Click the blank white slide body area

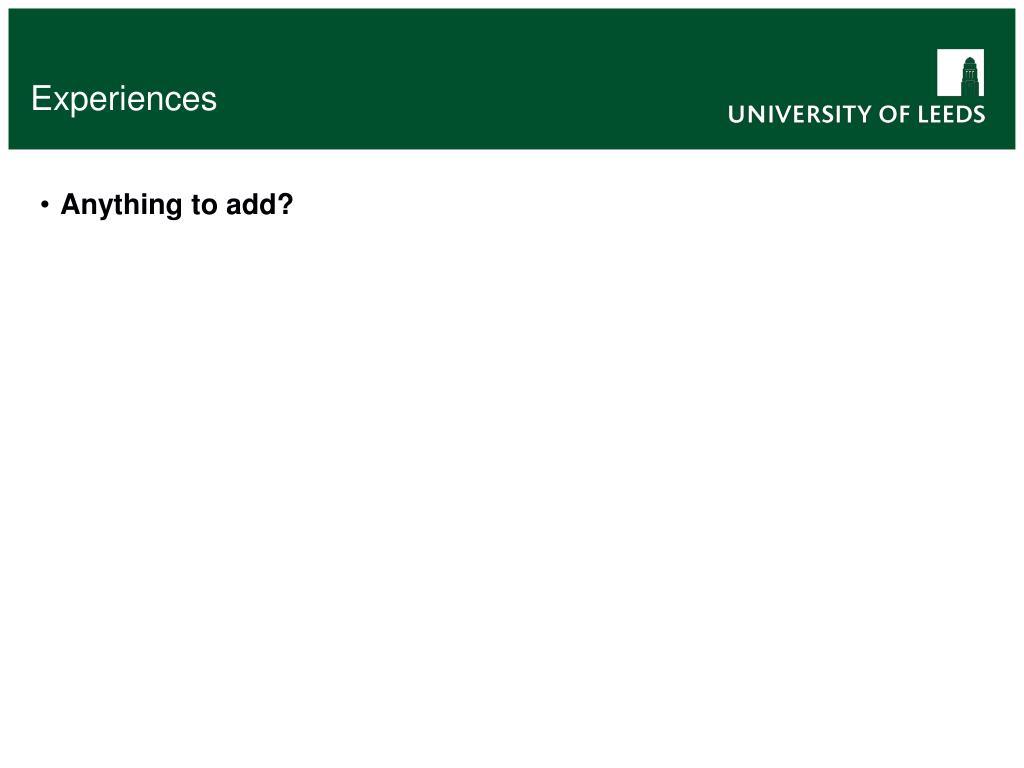[512, 490]
